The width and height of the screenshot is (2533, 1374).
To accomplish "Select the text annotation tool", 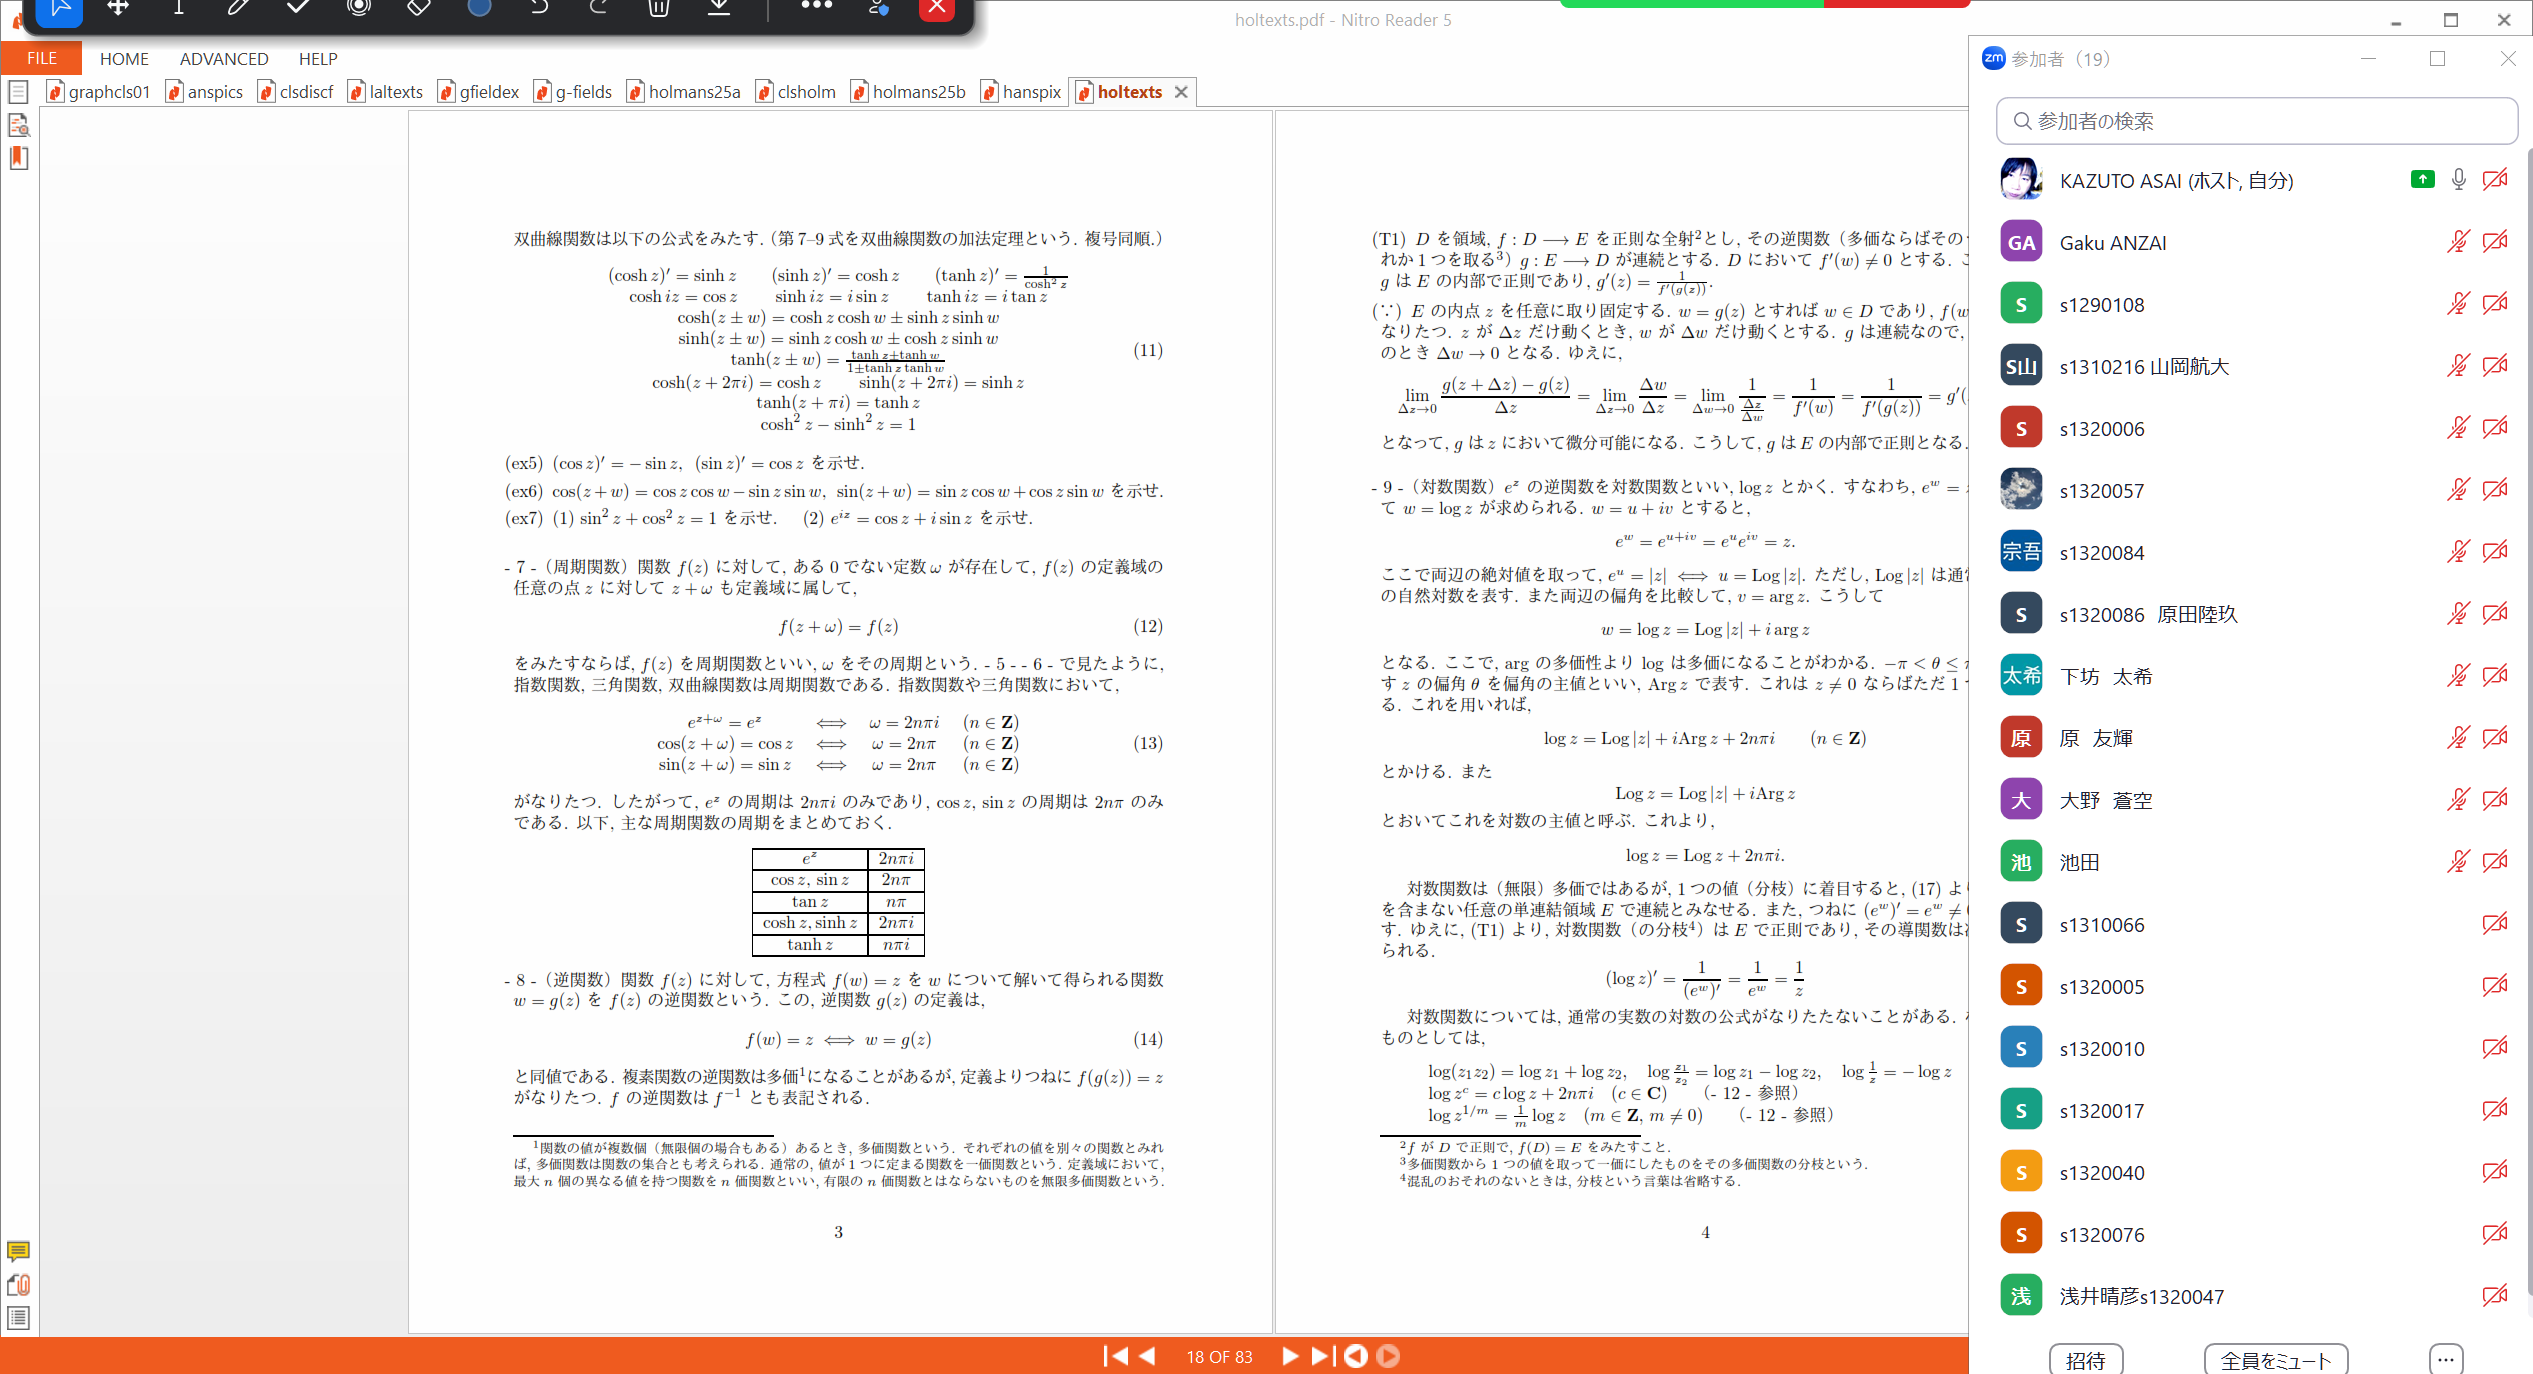I will click(178, 8).
